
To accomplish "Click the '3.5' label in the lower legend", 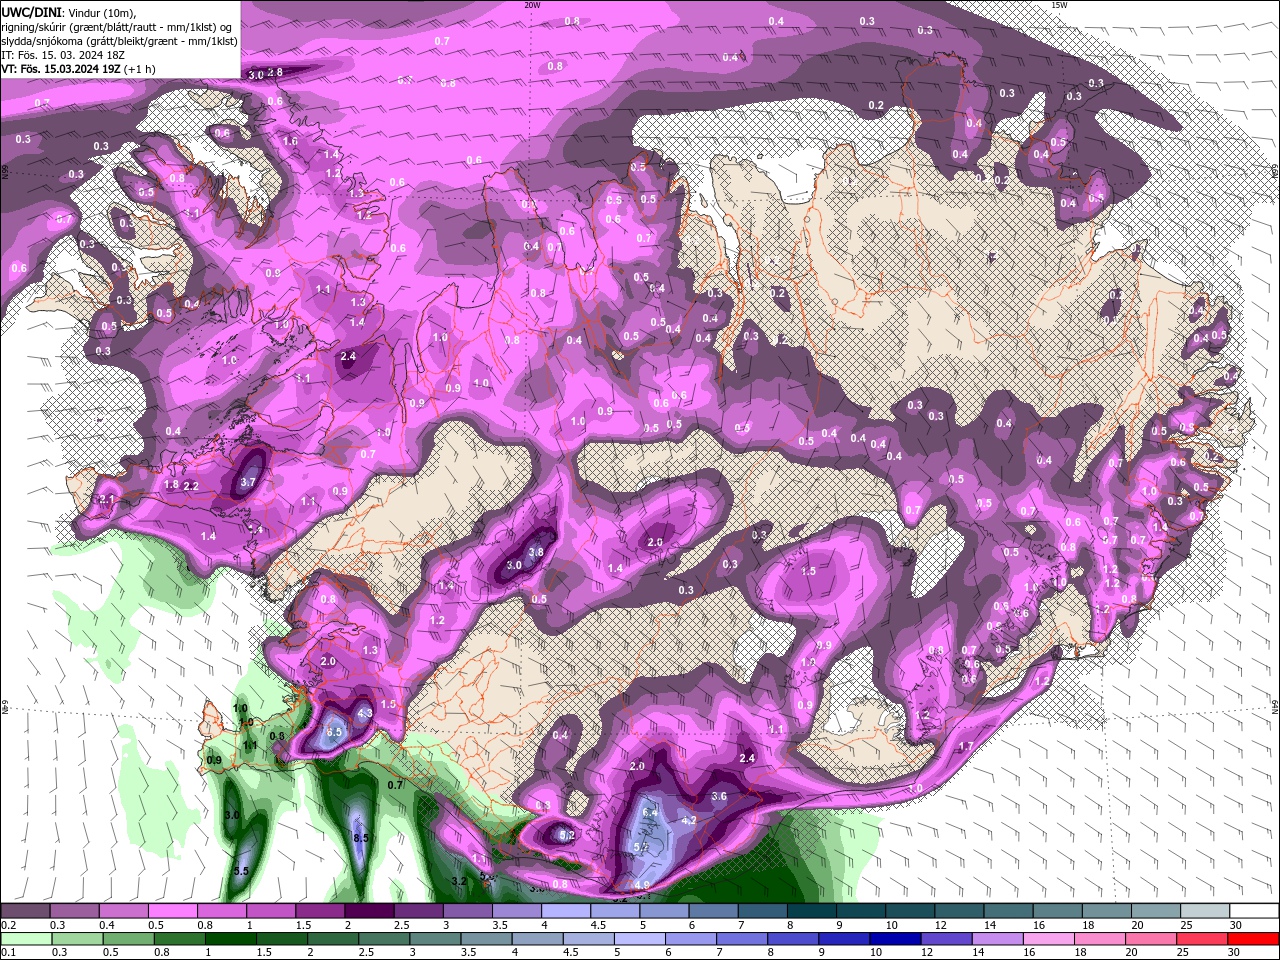I will pyautogui.click(x=468, y=953).
